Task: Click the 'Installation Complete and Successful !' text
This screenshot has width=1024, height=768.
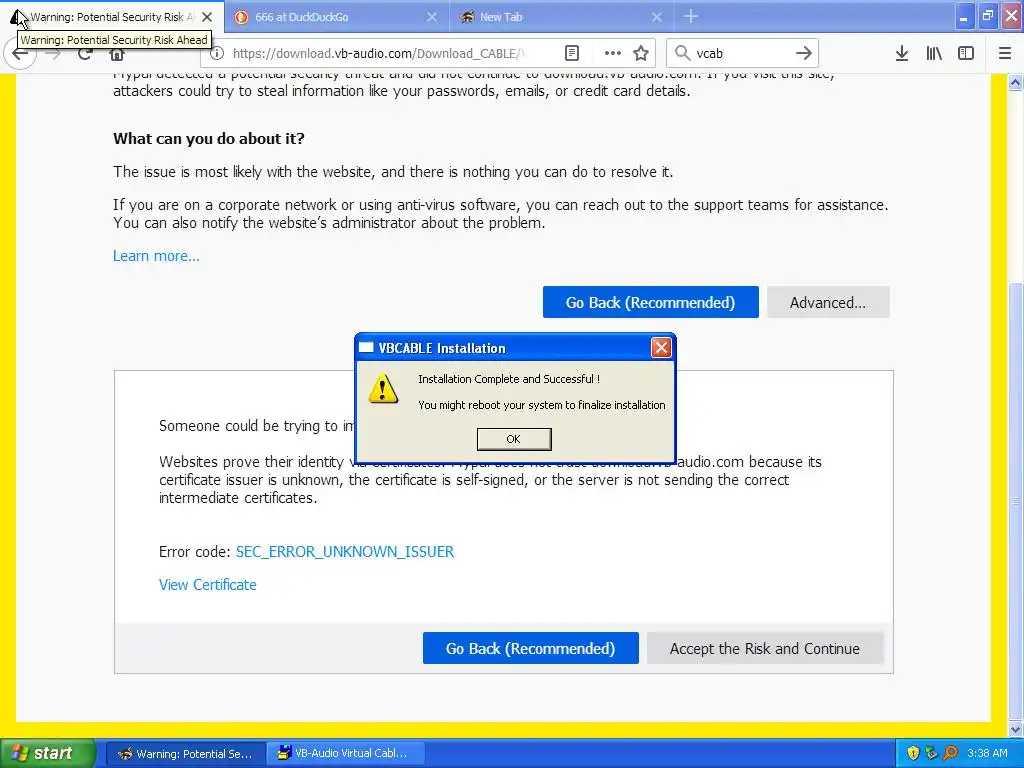Action: point(509,379)
